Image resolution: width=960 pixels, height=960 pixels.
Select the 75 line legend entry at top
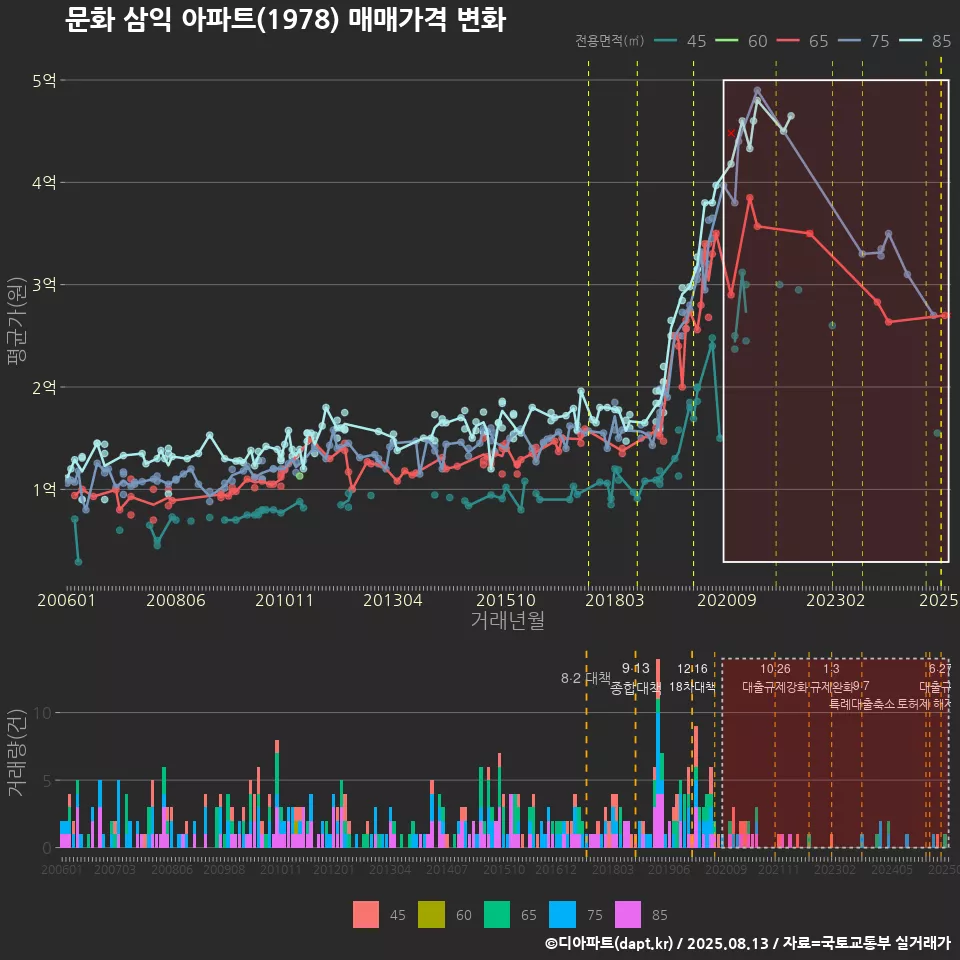(864, 41)
